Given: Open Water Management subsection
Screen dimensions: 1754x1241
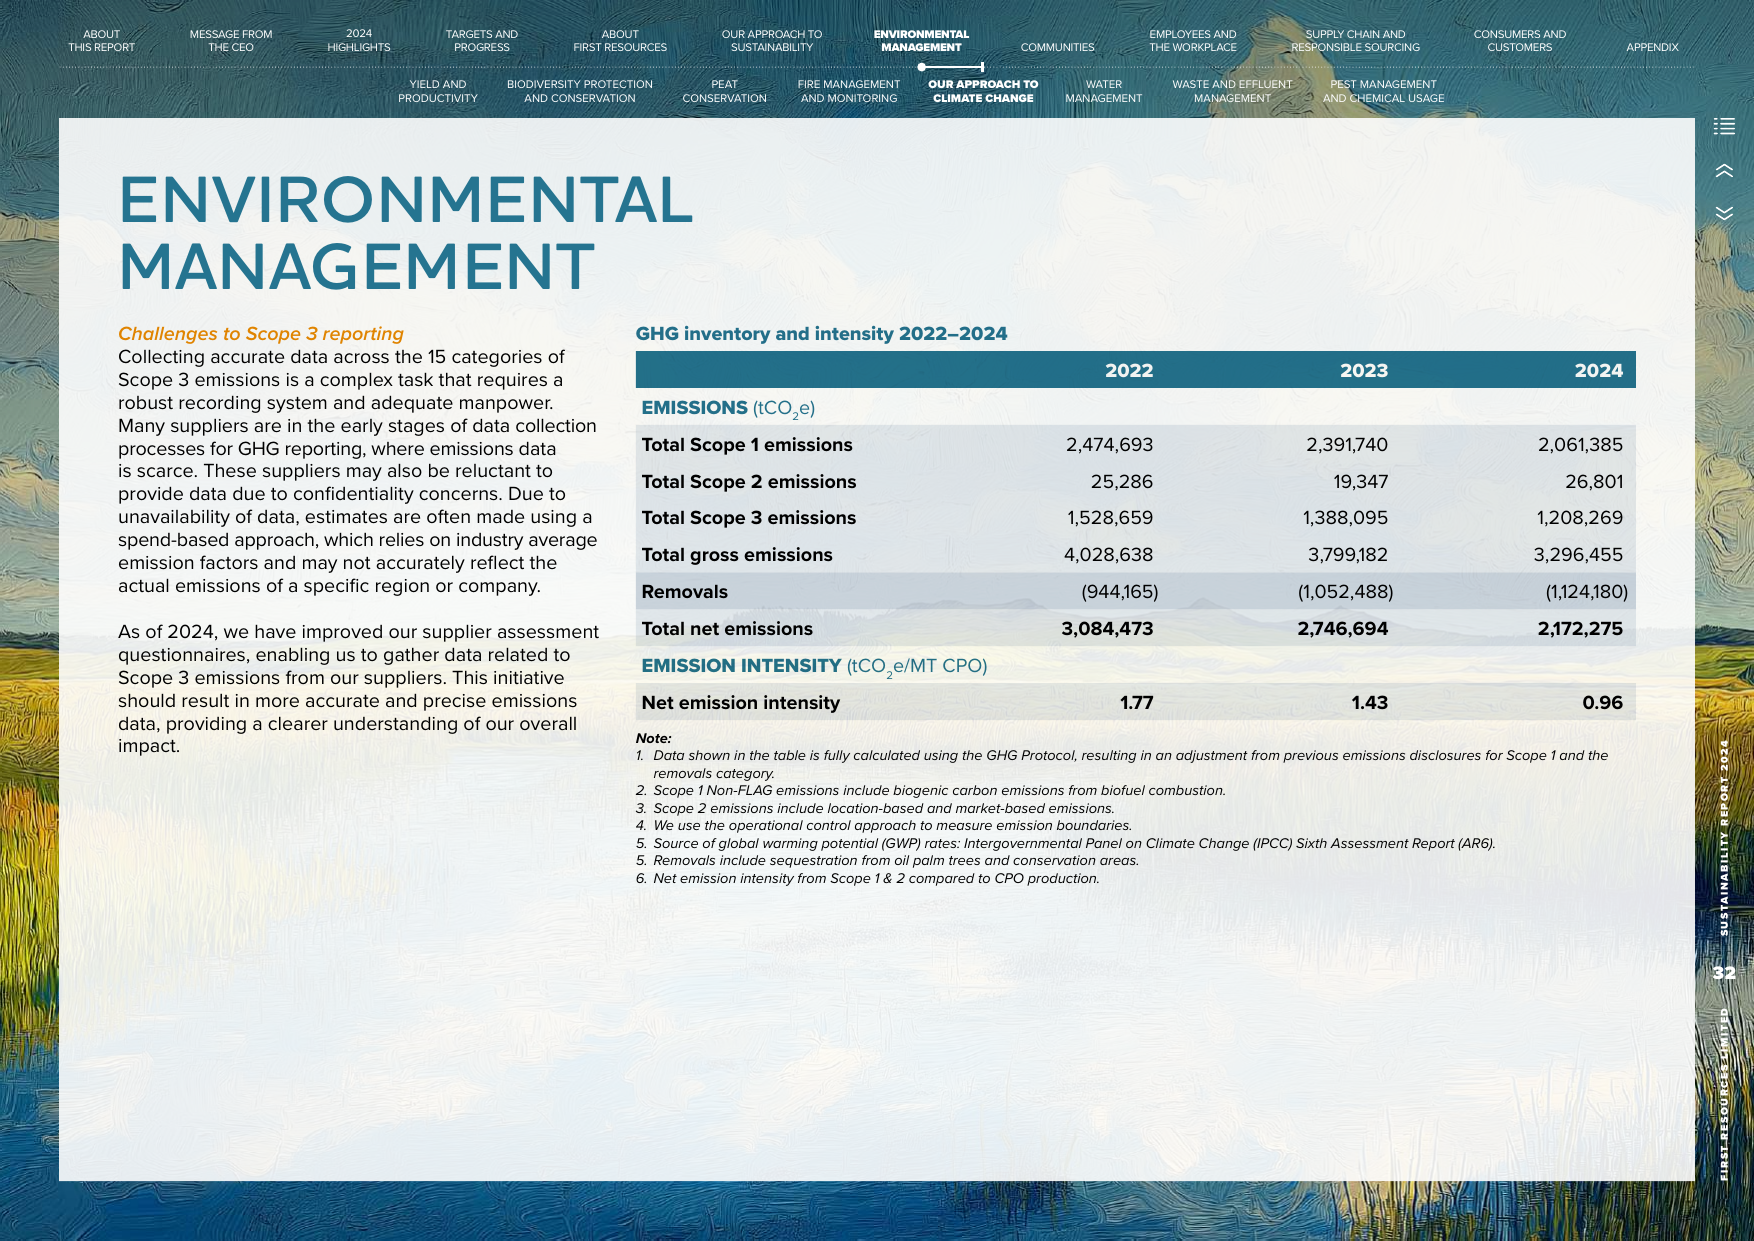Looking at the screenshot, I should pyautogui.click(x=1104, y=91).
